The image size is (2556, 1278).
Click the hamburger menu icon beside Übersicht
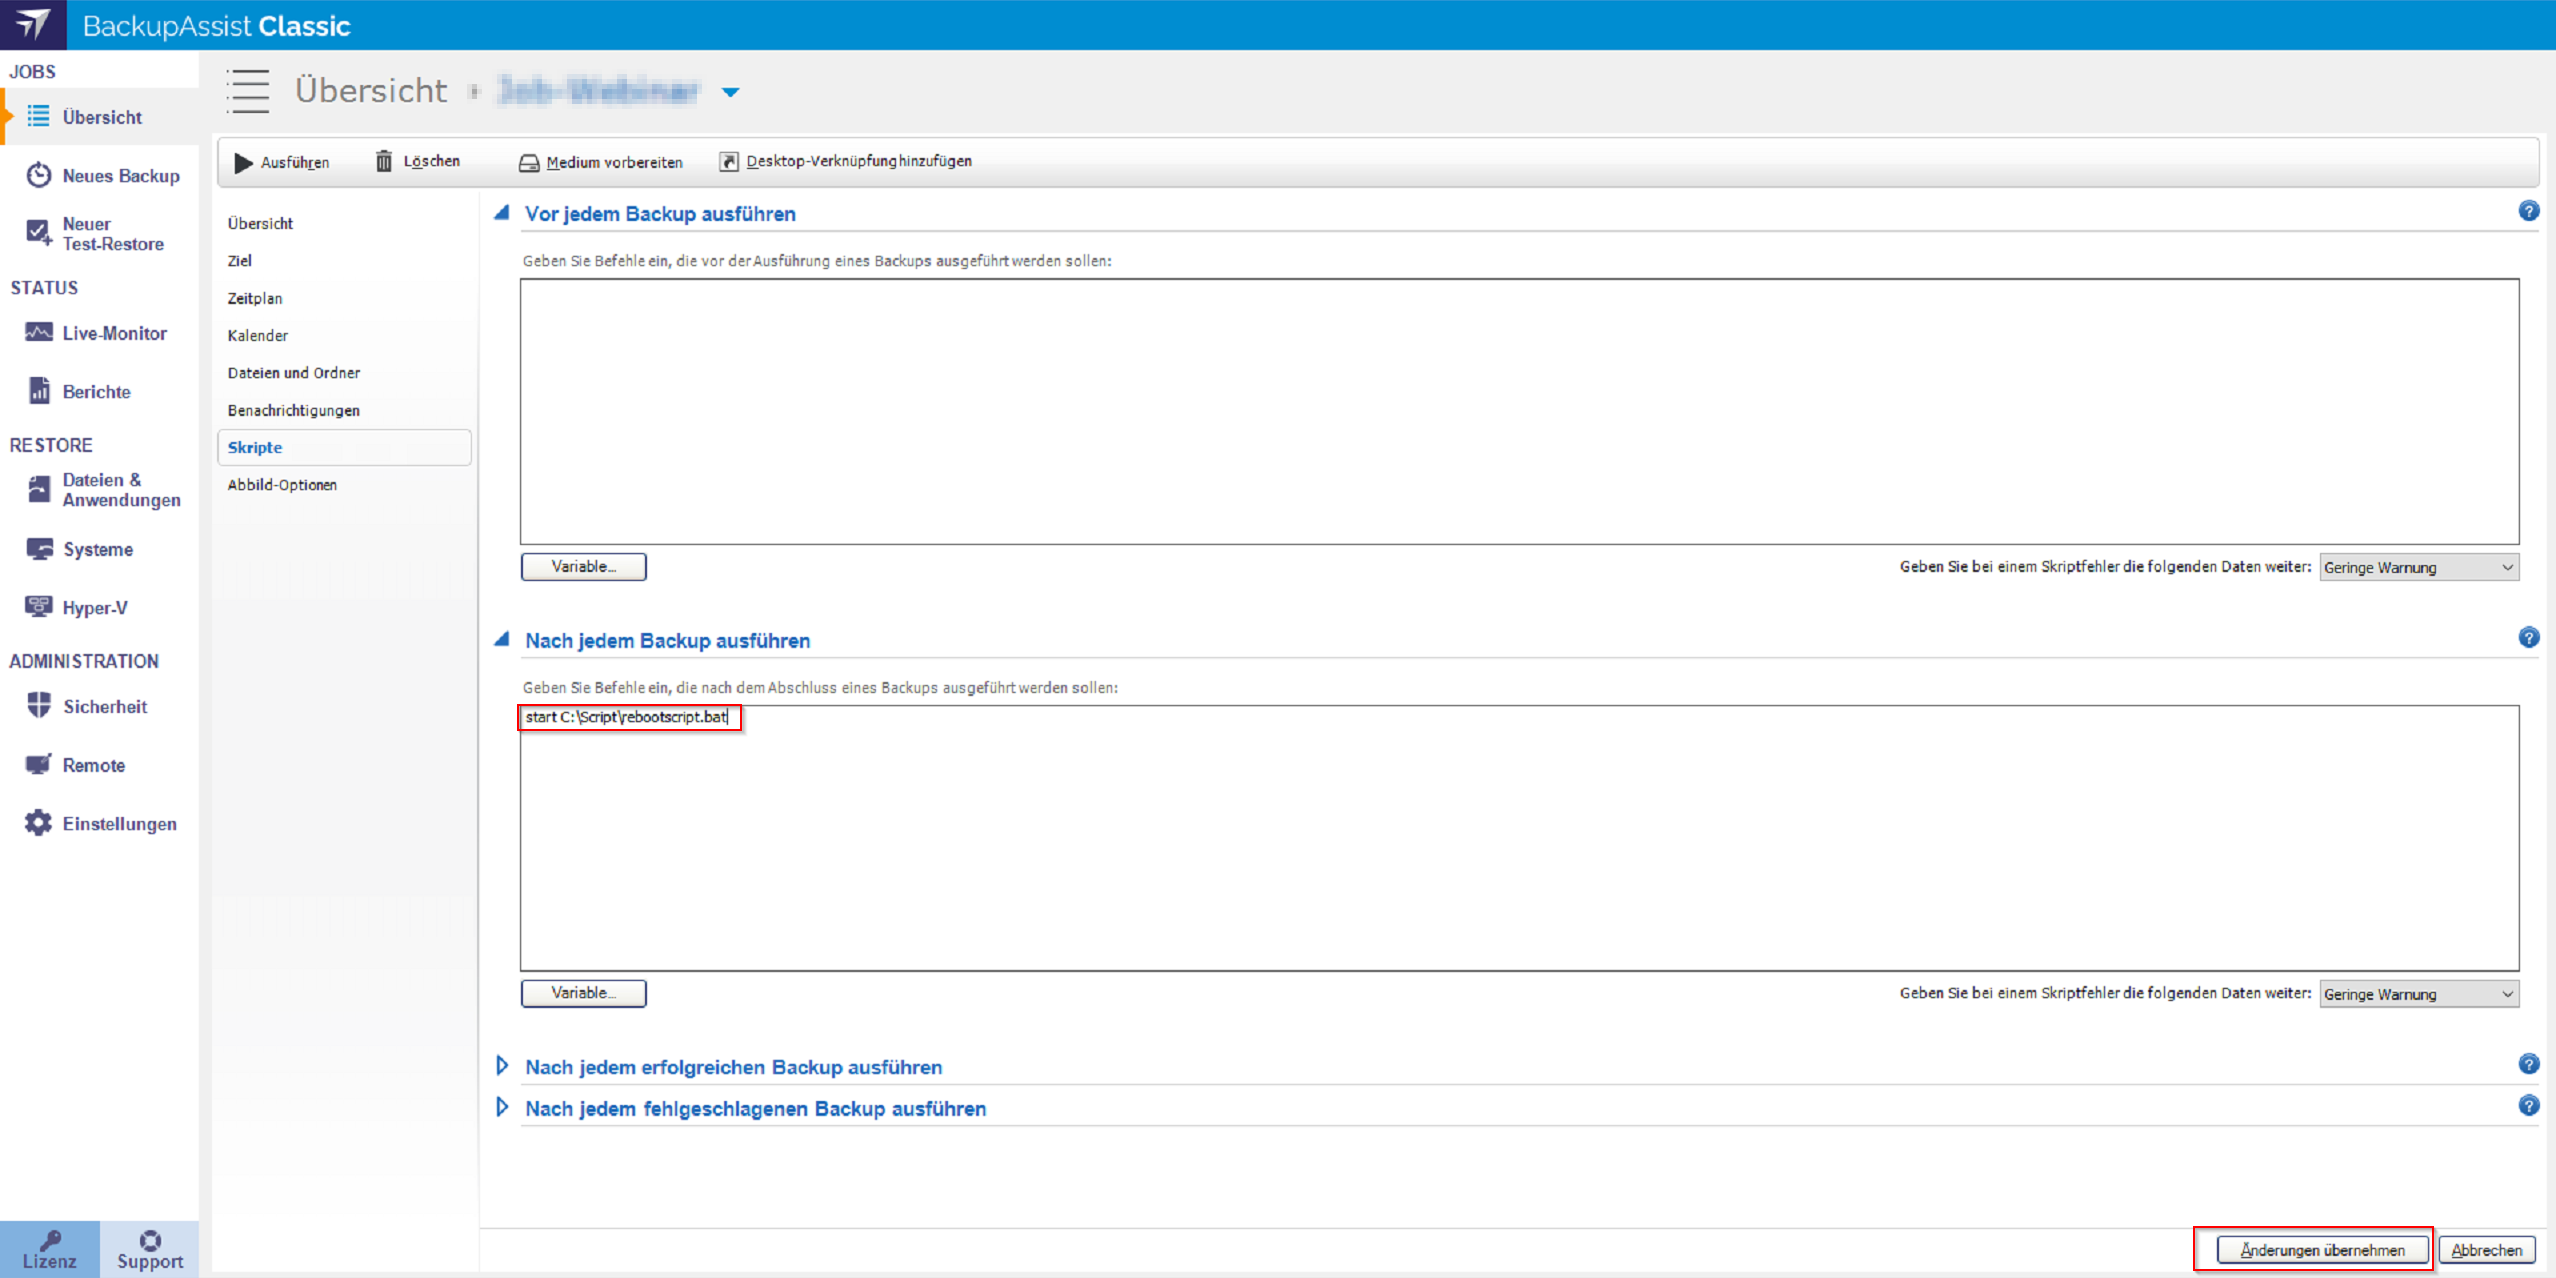(248, 91)
